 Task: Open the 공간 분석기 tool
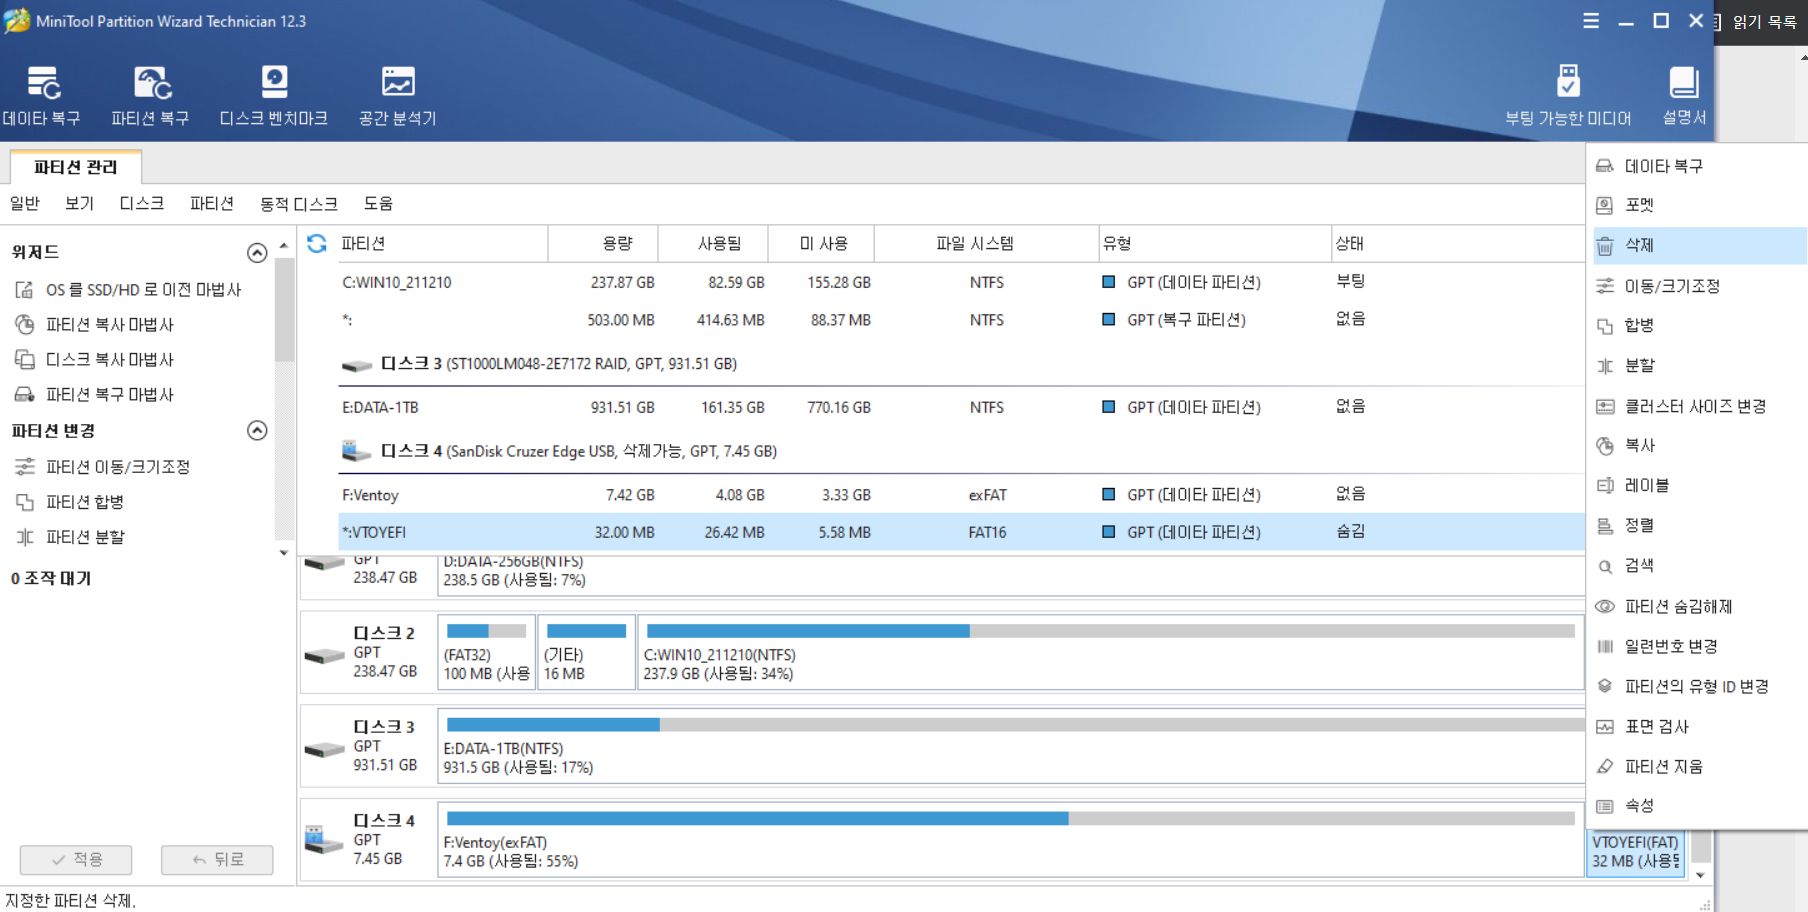coord(398,96)
